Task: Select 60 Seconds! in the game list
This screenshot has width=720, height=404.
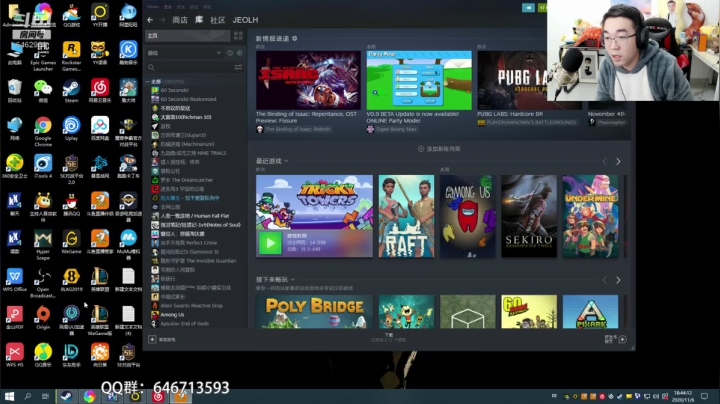Action: [x=174, y=90]
